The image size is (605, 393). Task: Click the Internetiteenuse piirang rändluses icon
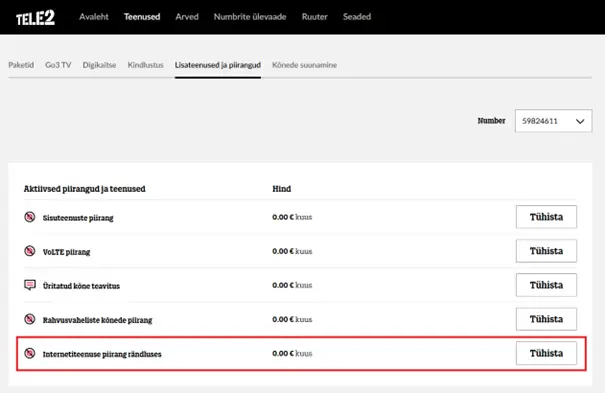(30, 353)
